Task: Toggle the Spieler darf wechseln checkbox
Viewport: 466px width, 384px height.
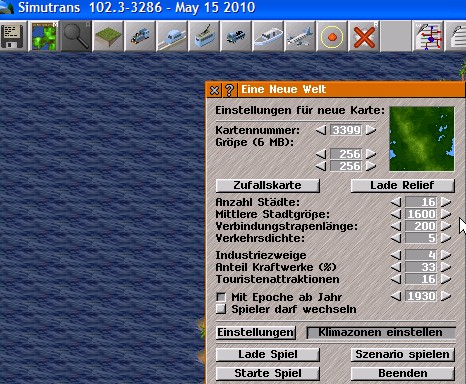Action: [x=221, y=309]
